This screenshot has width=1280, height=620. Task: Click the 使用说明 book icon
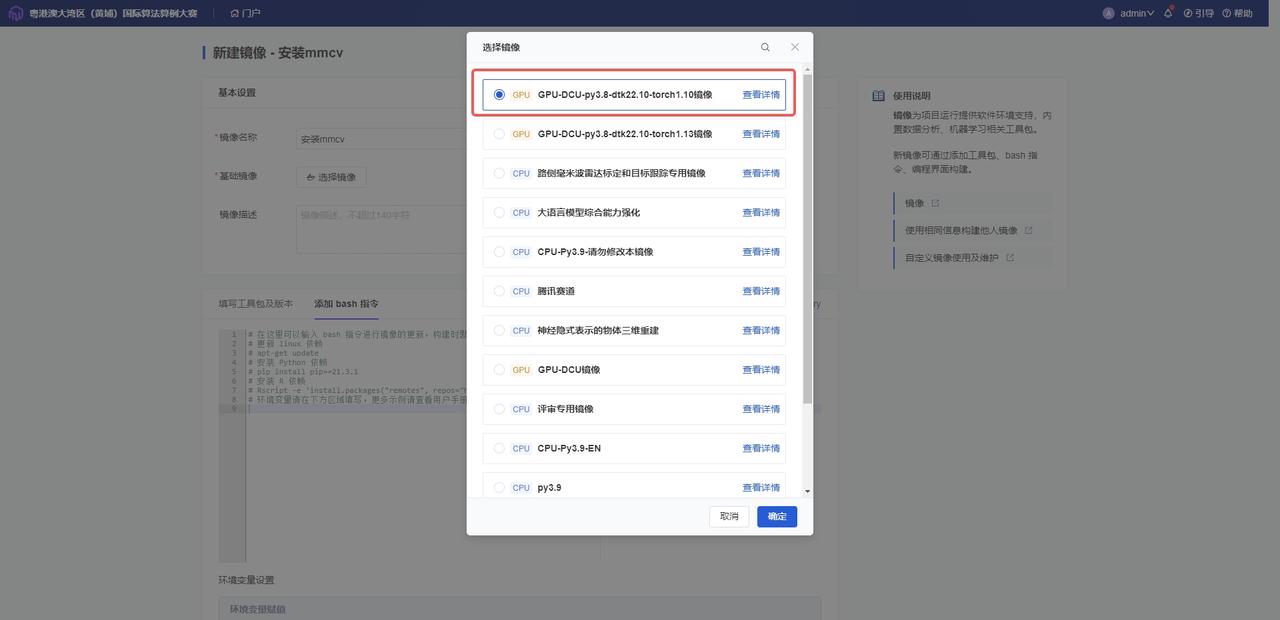(880, 95)
